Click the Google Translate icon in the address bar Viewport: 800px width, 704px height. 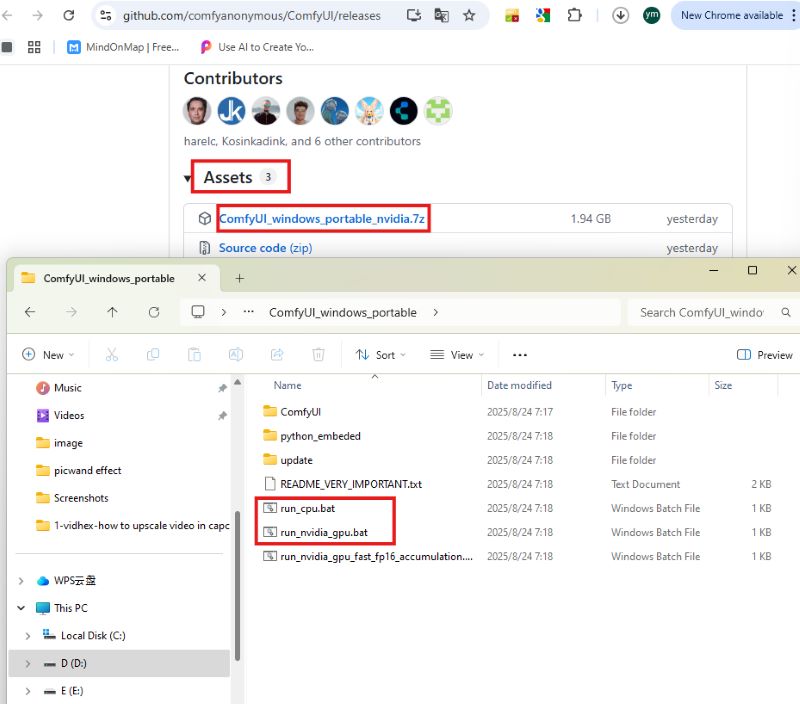click(x=442, y=16)
